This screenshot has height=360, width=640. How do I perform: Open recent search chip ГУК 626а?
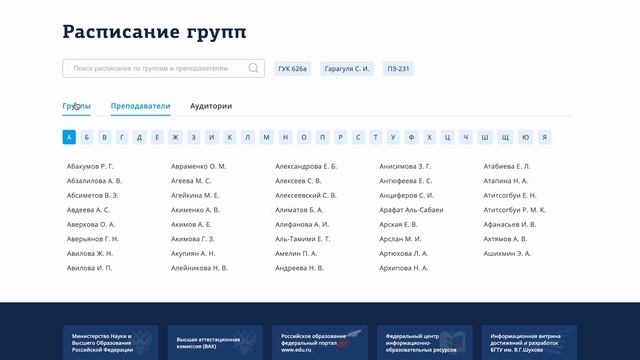click(292, 69)
